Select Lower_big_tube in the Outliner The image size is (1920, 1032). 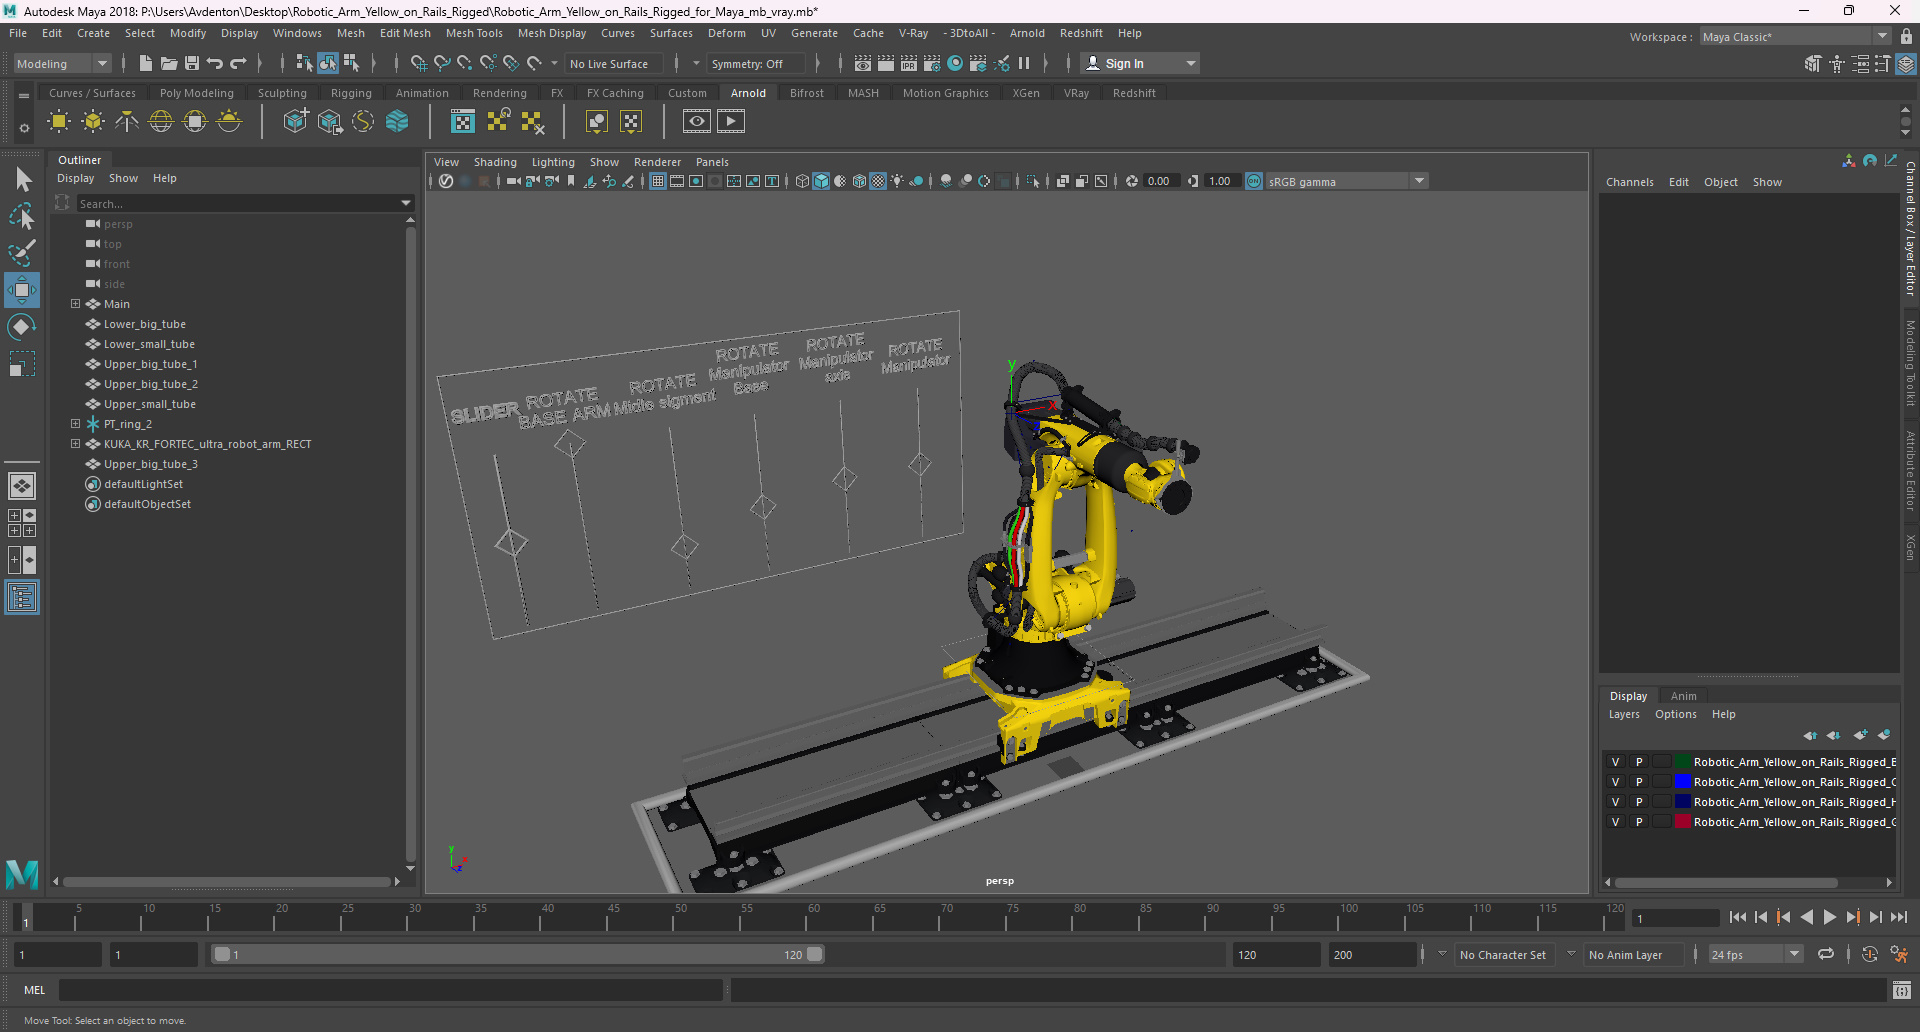144,324
